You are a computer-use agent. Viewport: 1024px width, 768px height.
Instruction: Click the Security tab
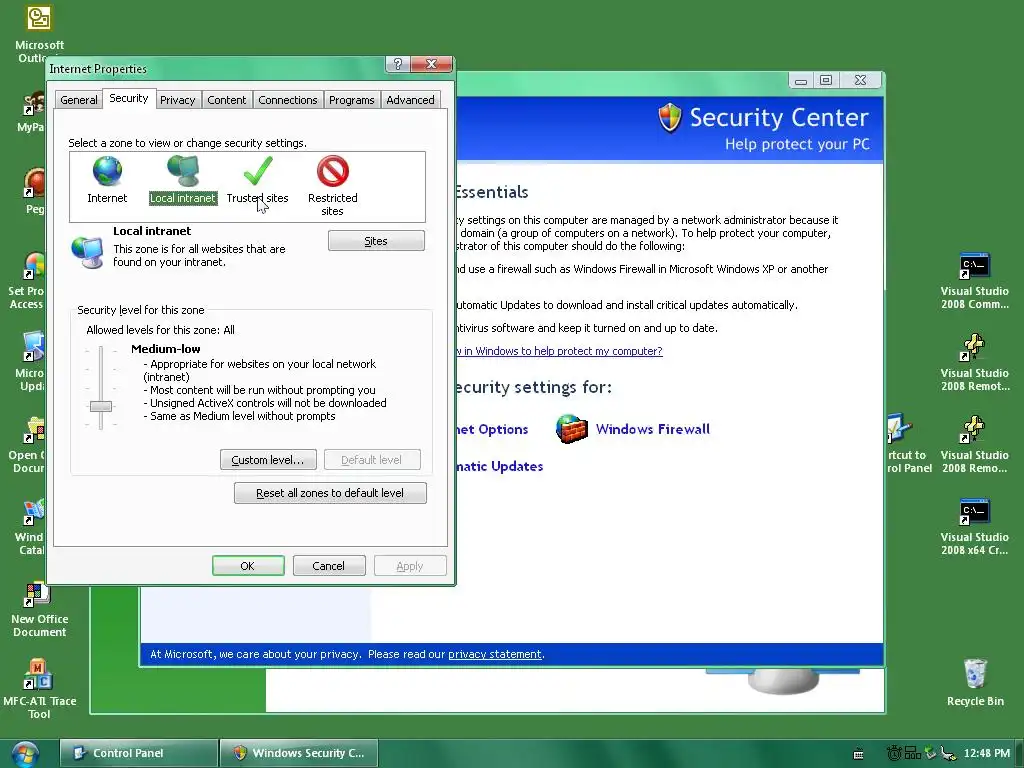(x=129, y=99)
